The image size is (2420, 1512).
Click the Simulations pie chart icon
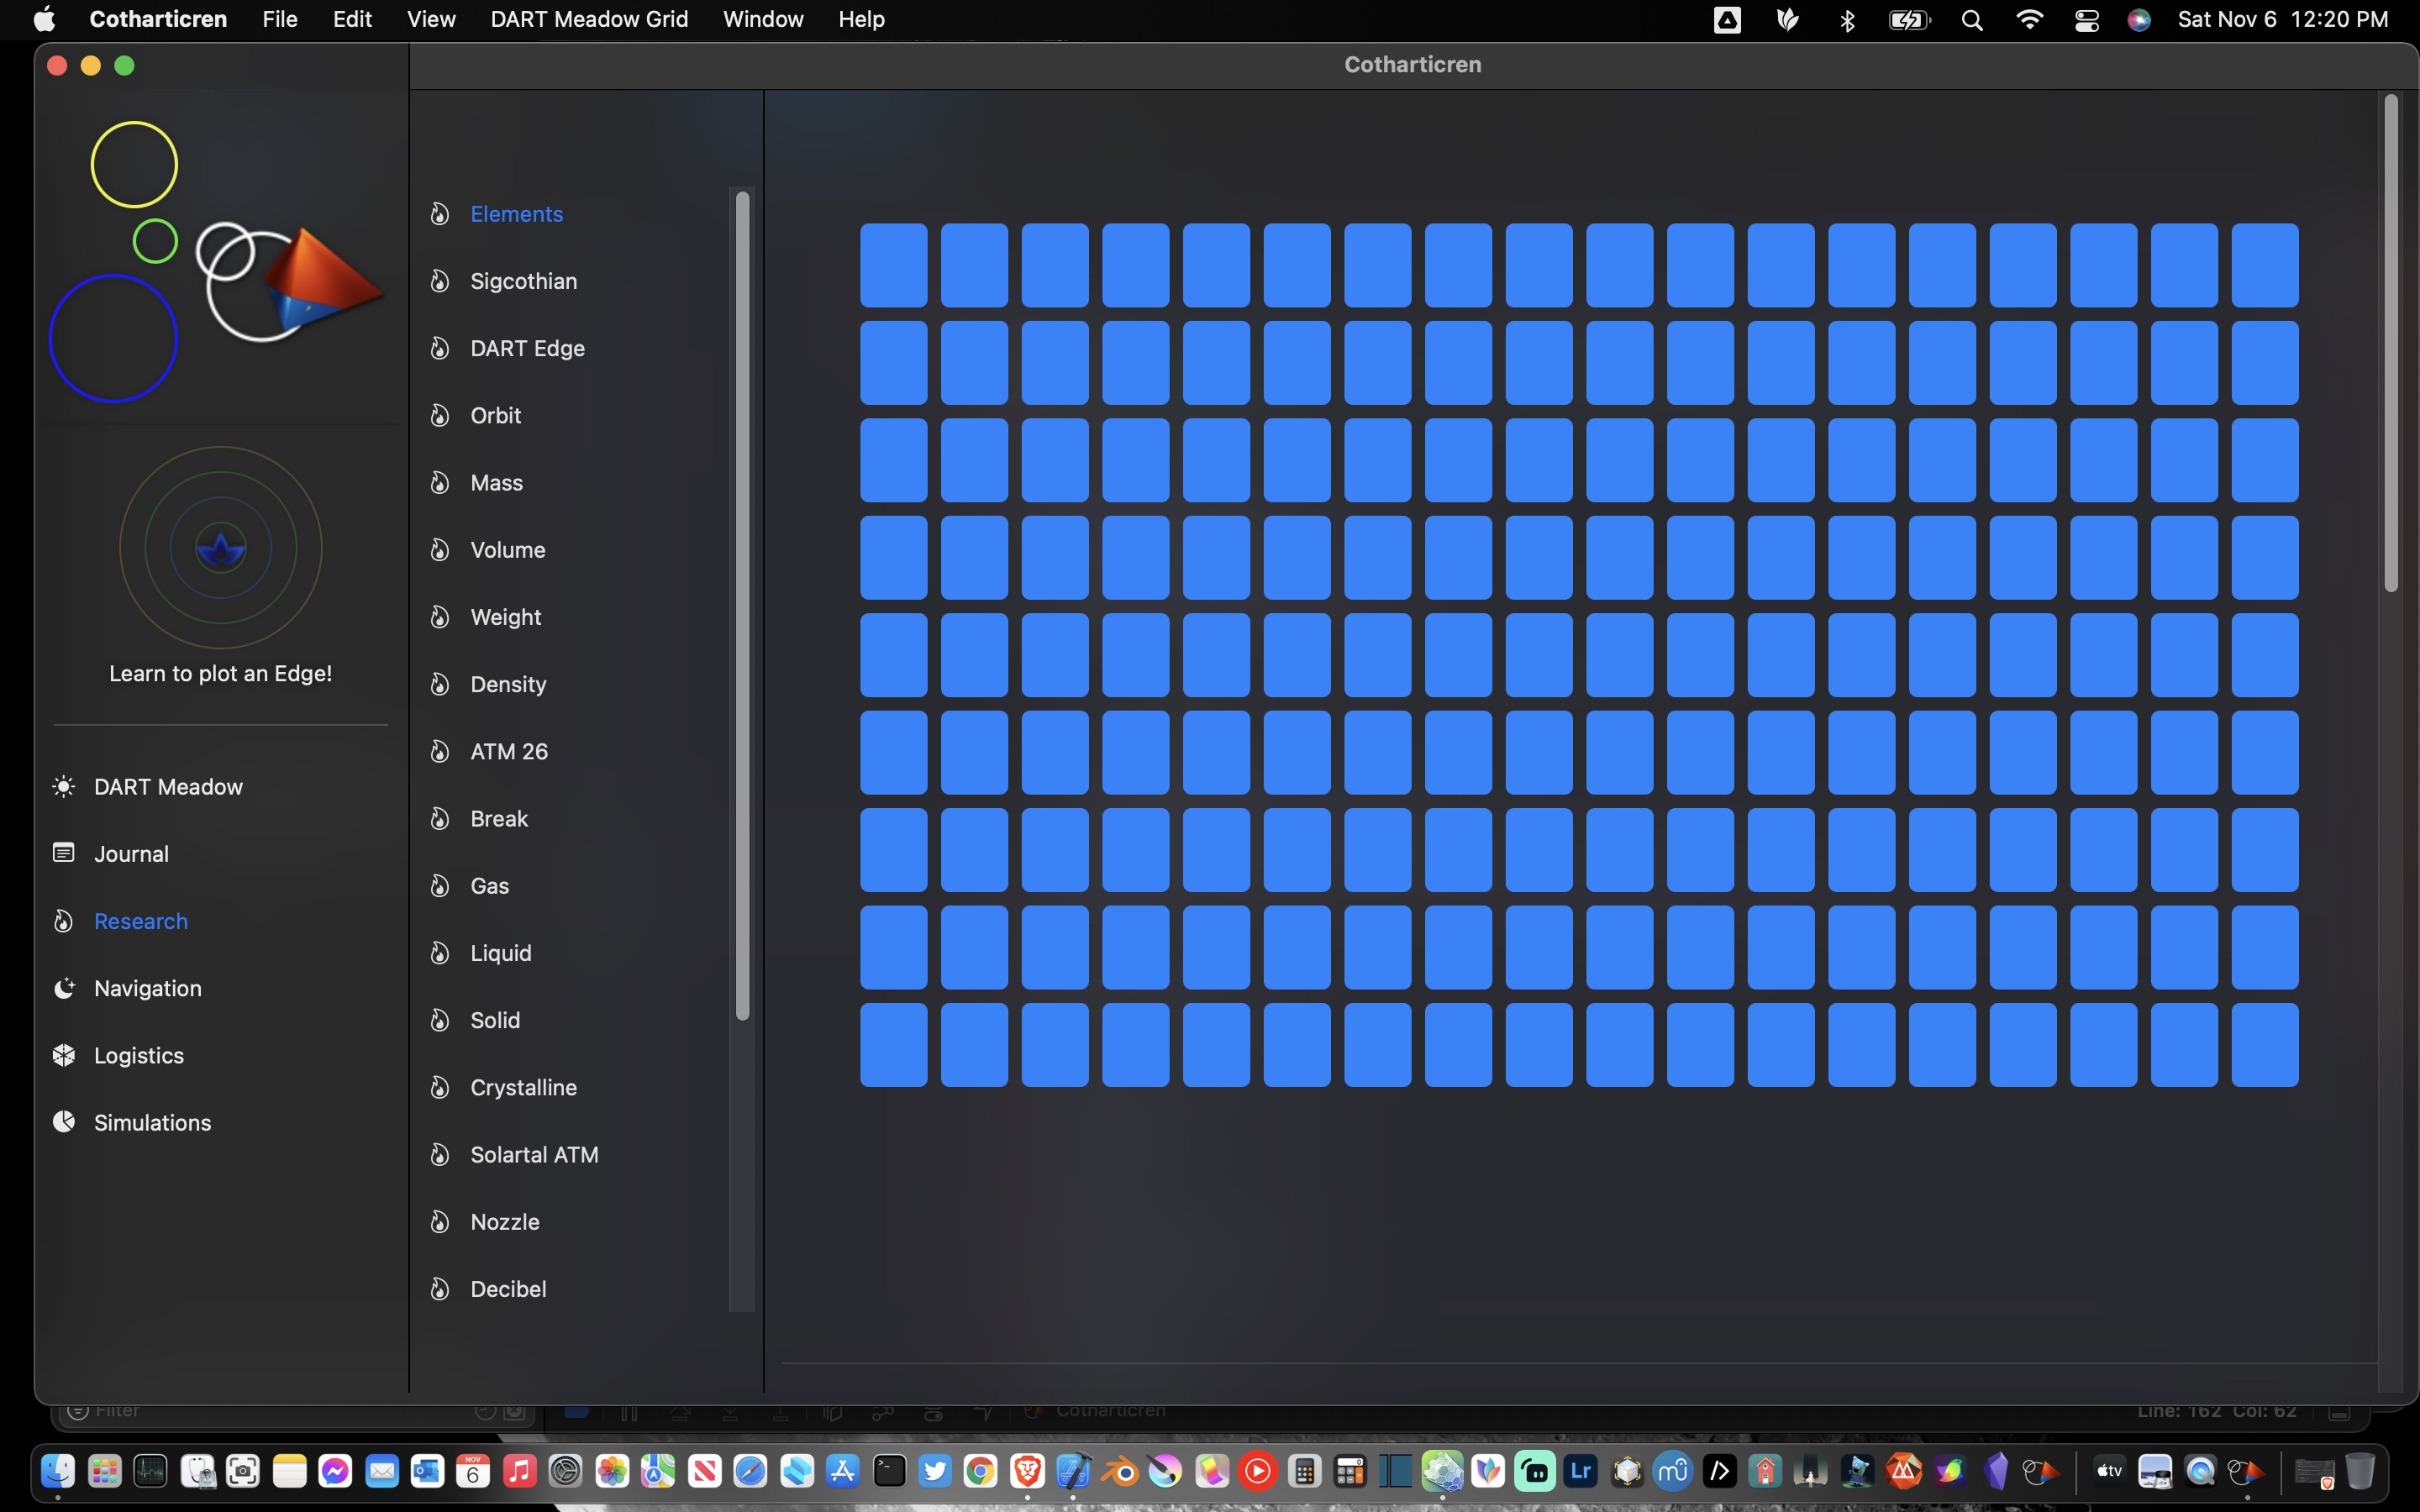tap(63, 1122)
